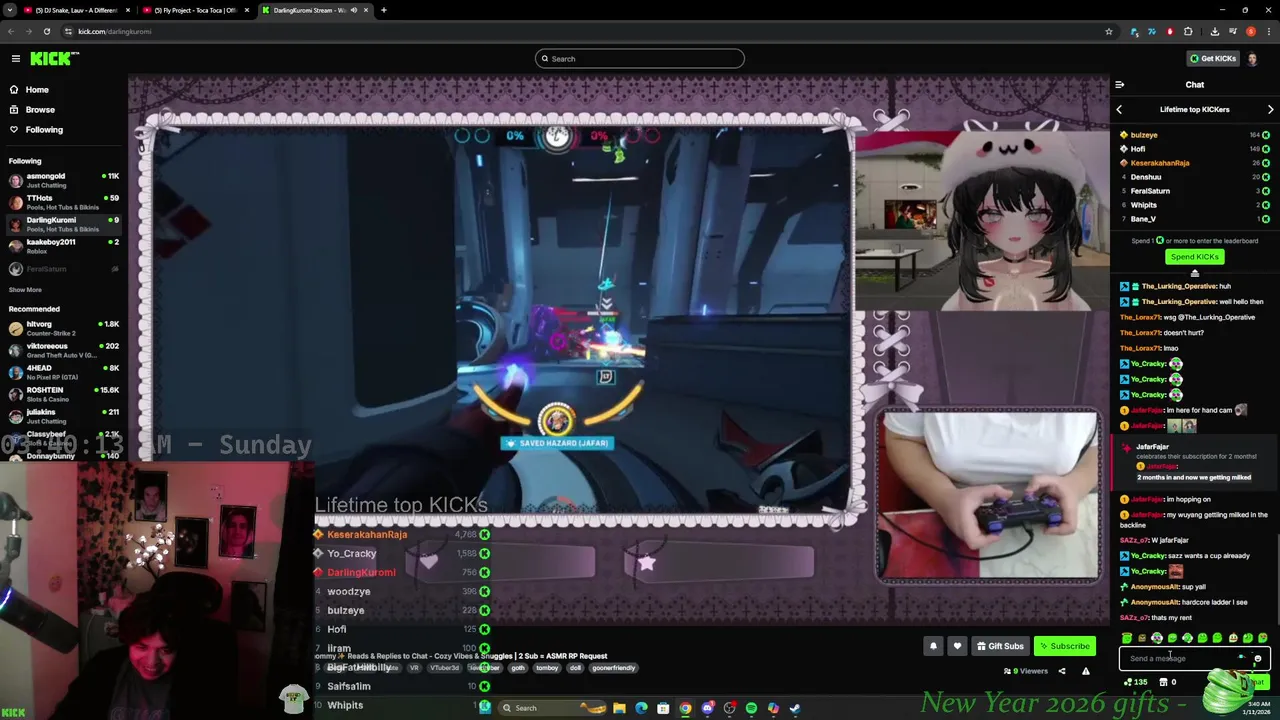Open Following in sidebar

(44, 130)
